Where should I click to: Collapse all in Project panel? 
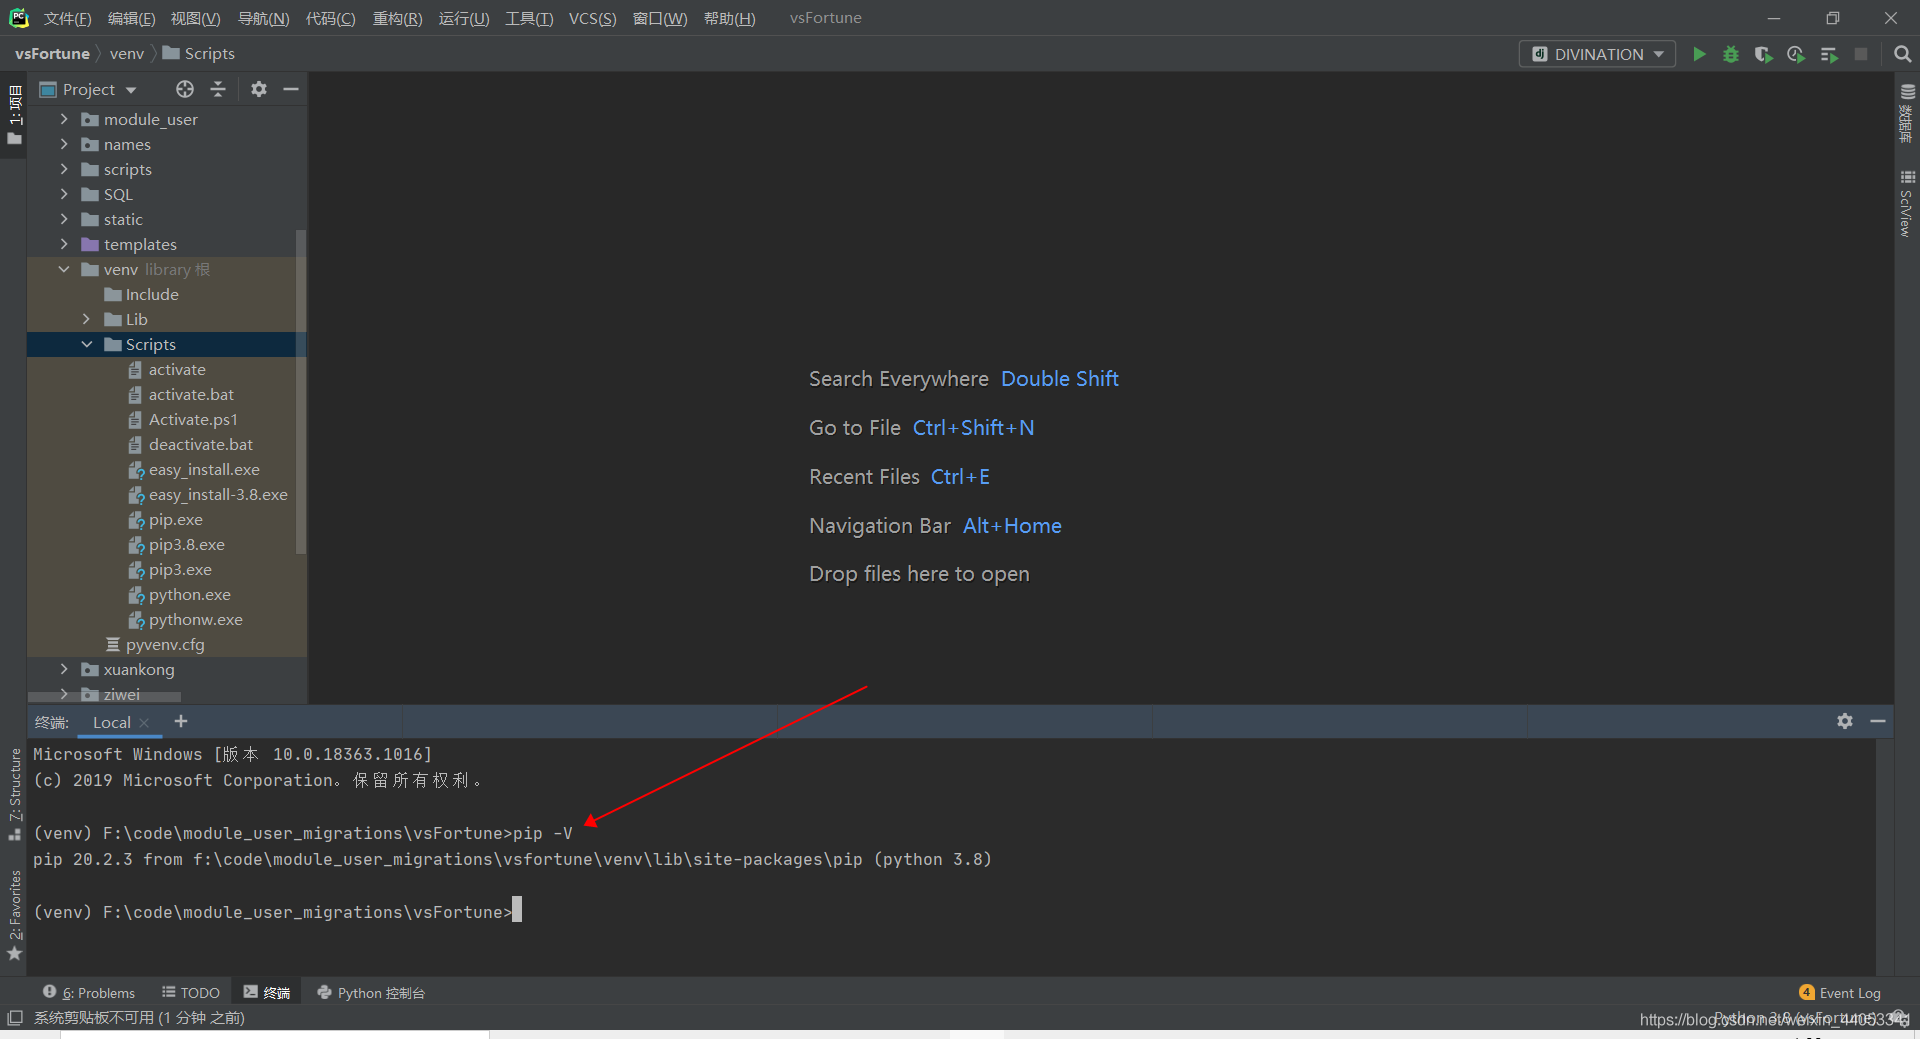point(218,89)
